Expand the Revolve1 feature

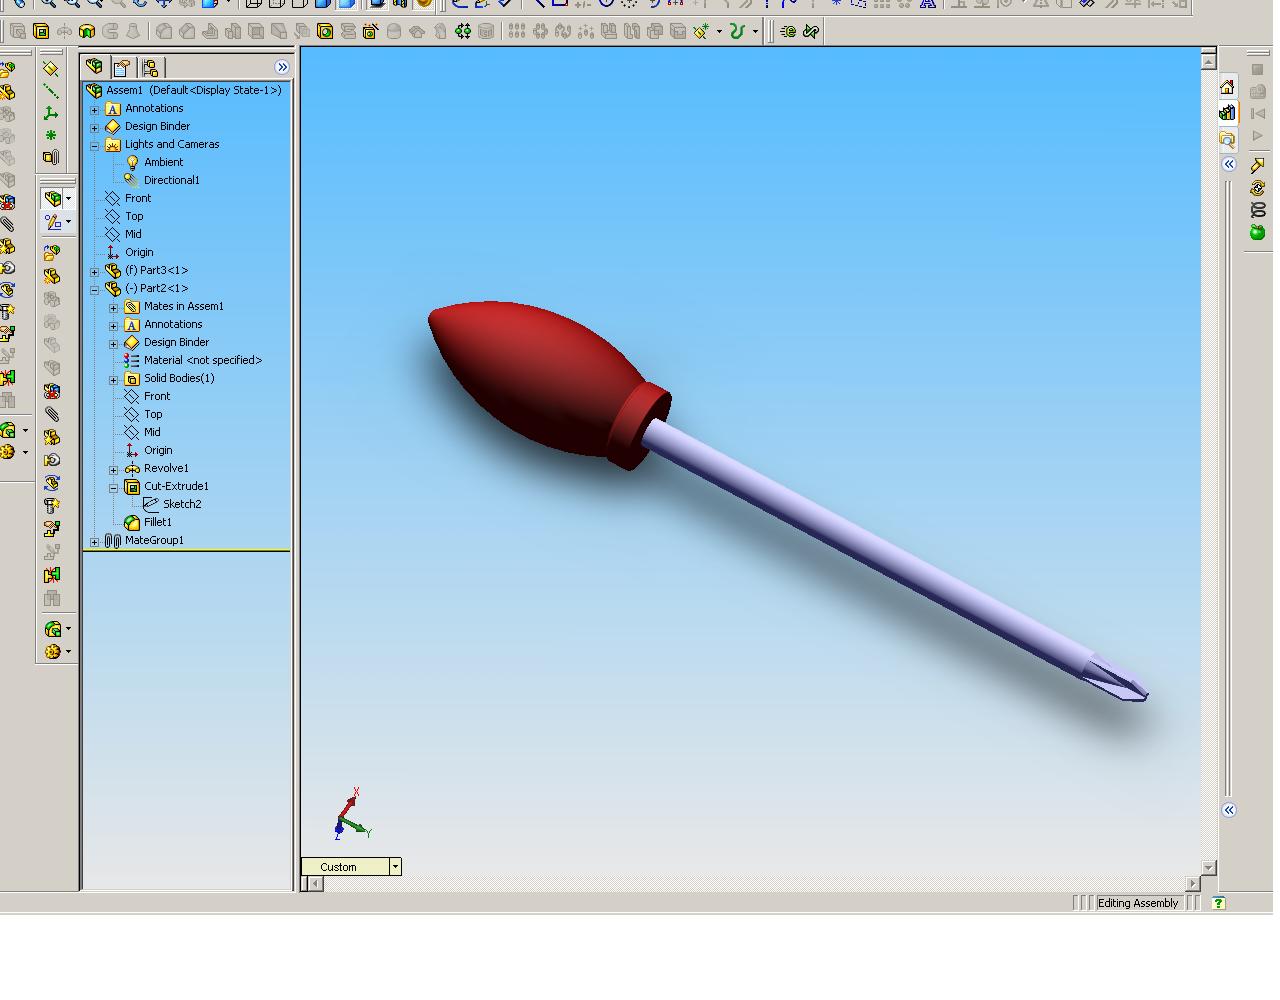coord(114,469)
